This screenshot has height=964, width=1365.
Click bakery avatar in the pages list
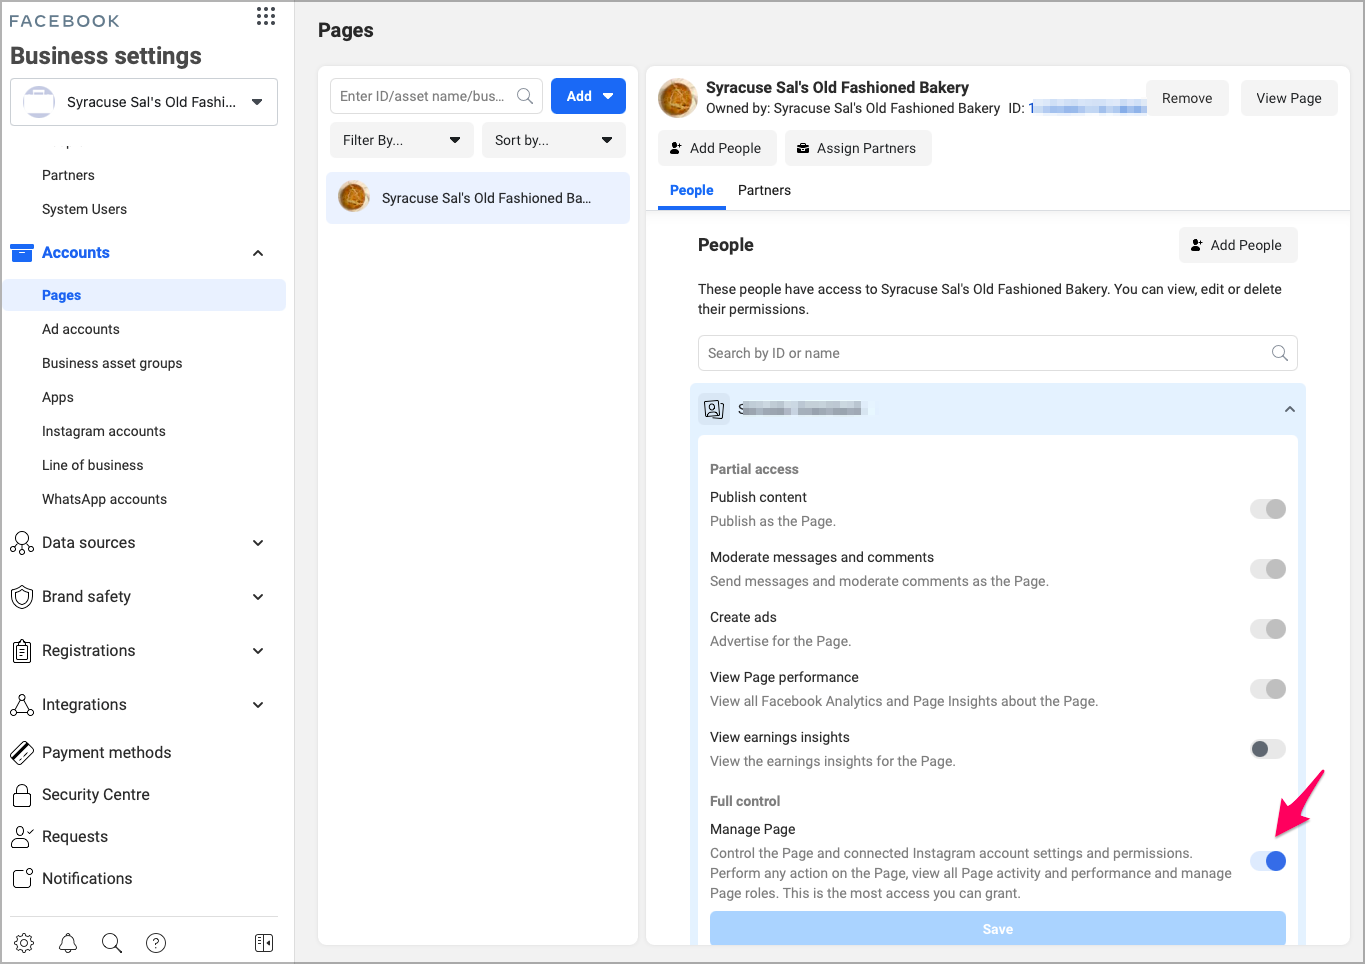pos(354,197)
